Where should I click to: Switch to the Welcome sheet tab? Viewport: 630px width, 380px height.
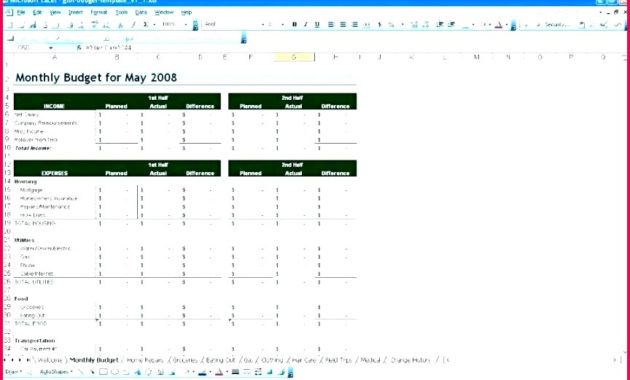pos(50,360)
